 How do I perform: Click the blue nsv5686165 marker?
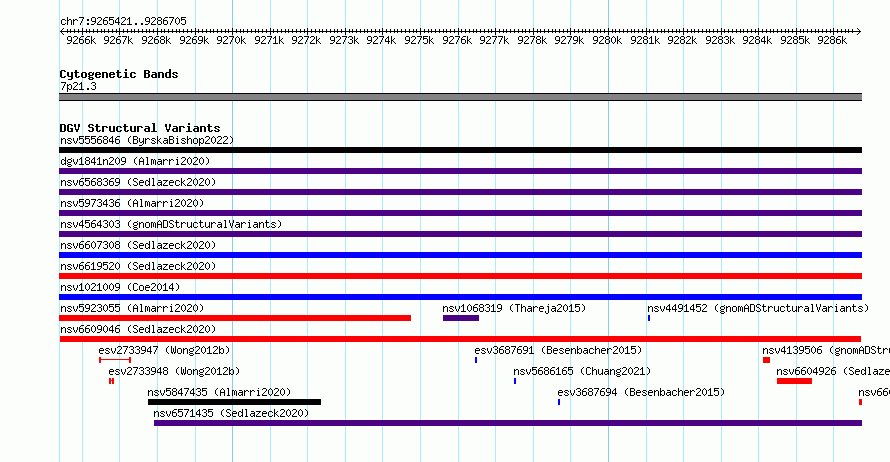pyautogui.click(x=515, y=381)
